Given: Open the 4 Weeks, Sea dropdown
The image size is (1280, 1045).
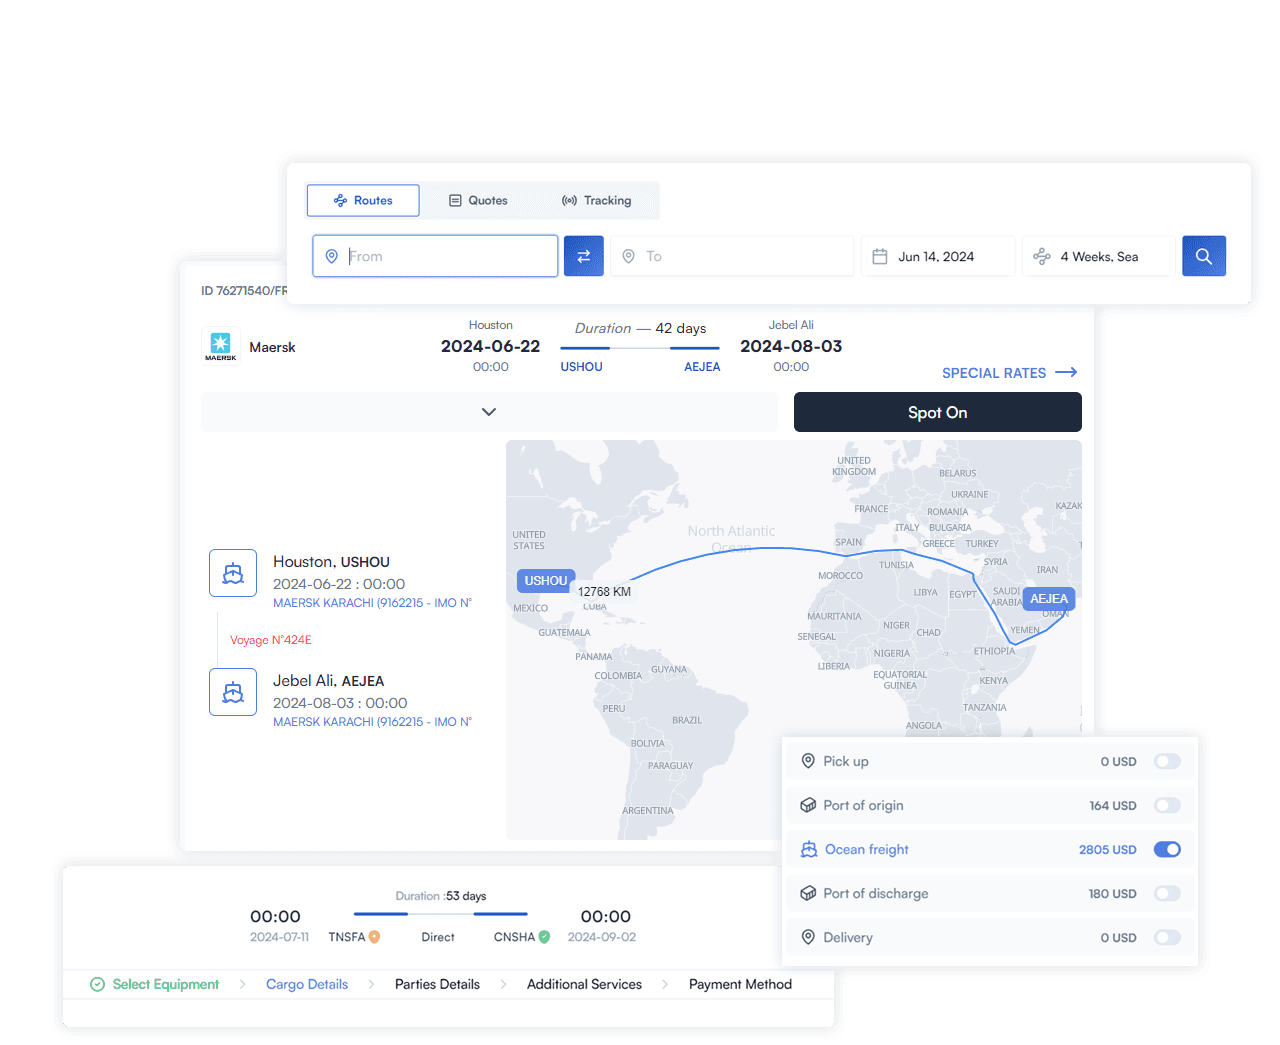Looking at the screenshot, I should (1098, 256).
